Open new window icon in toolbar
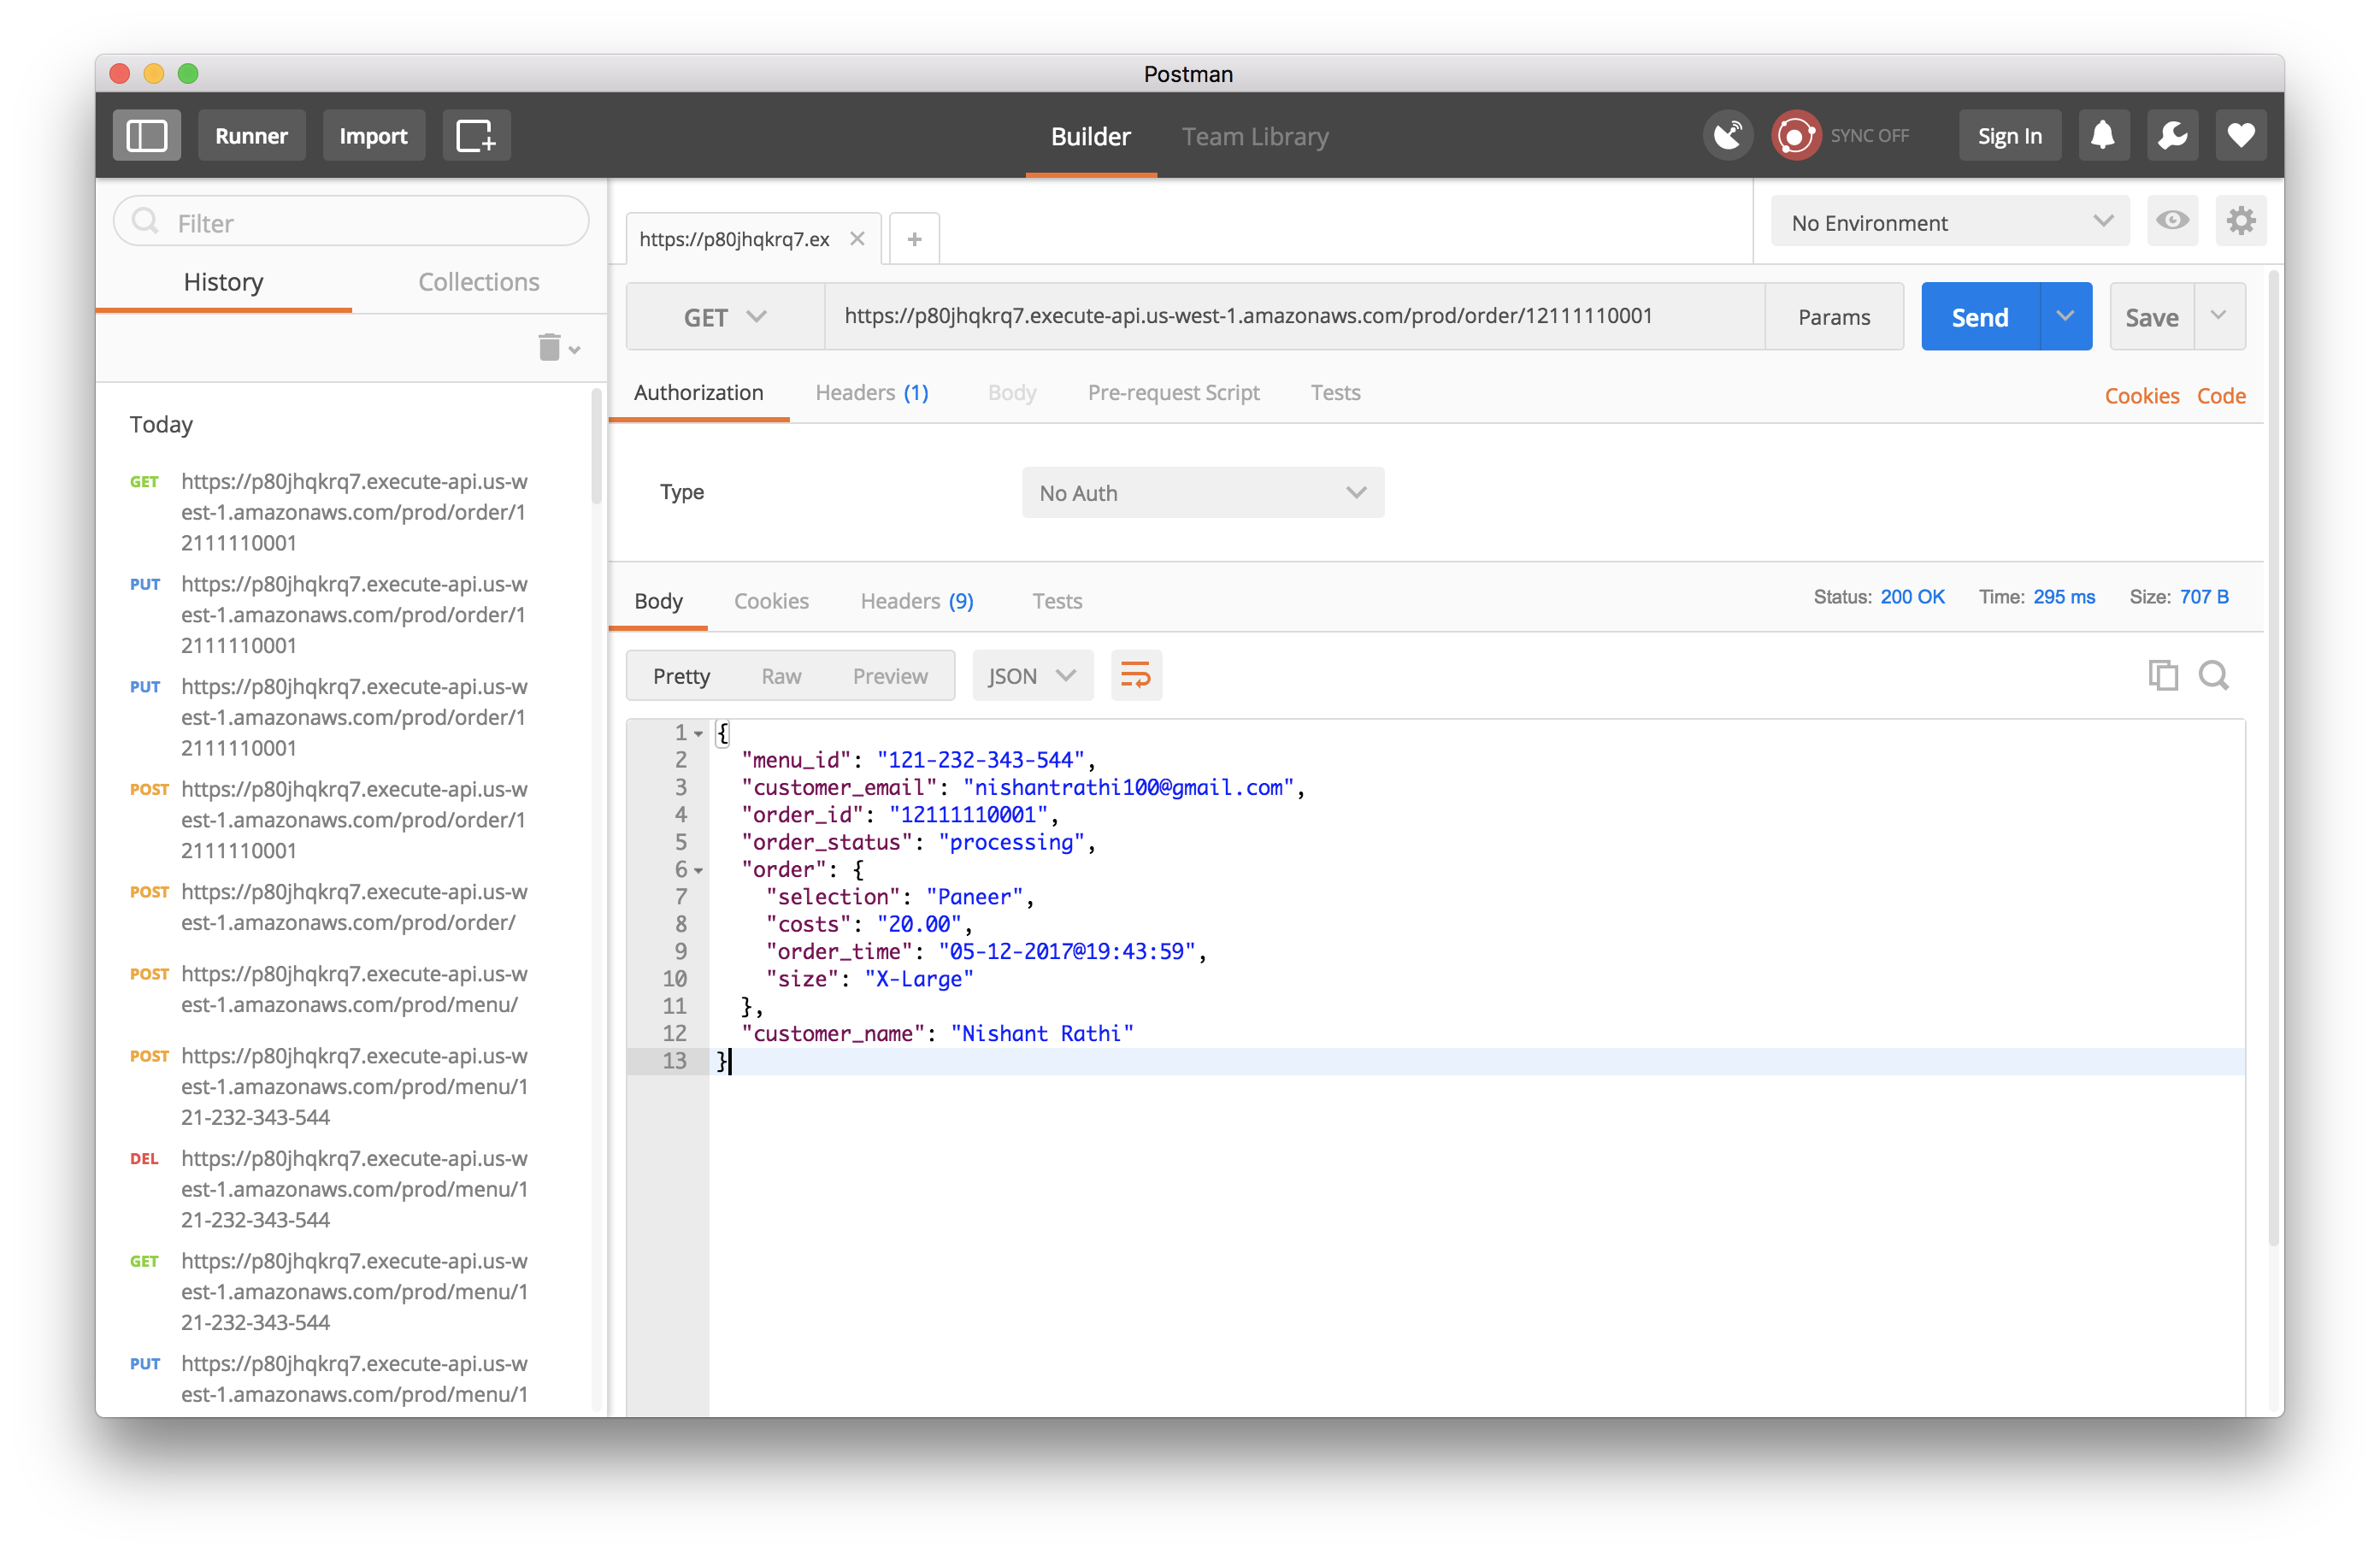This screenshot has width=2380, height=1554. (476, 135)
